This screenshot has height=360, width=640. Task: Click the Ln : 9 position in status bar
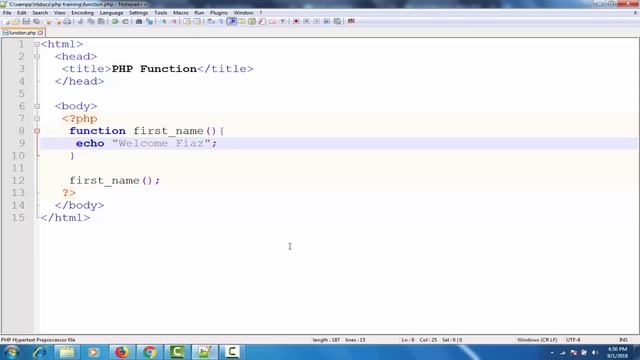point(407,340)
